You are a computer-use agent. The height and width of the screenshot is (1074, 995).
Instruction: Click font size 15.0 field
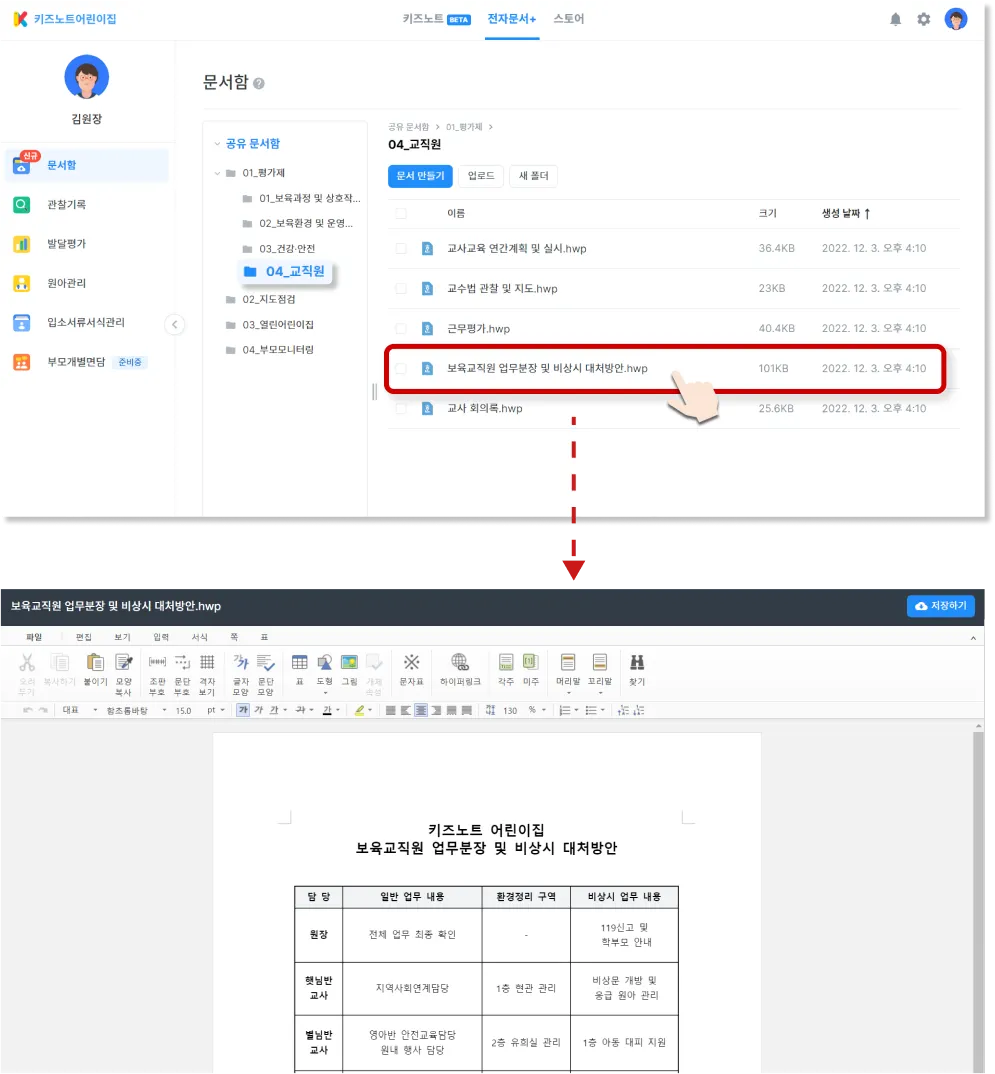pyautogui.click(x=184, y=710)
